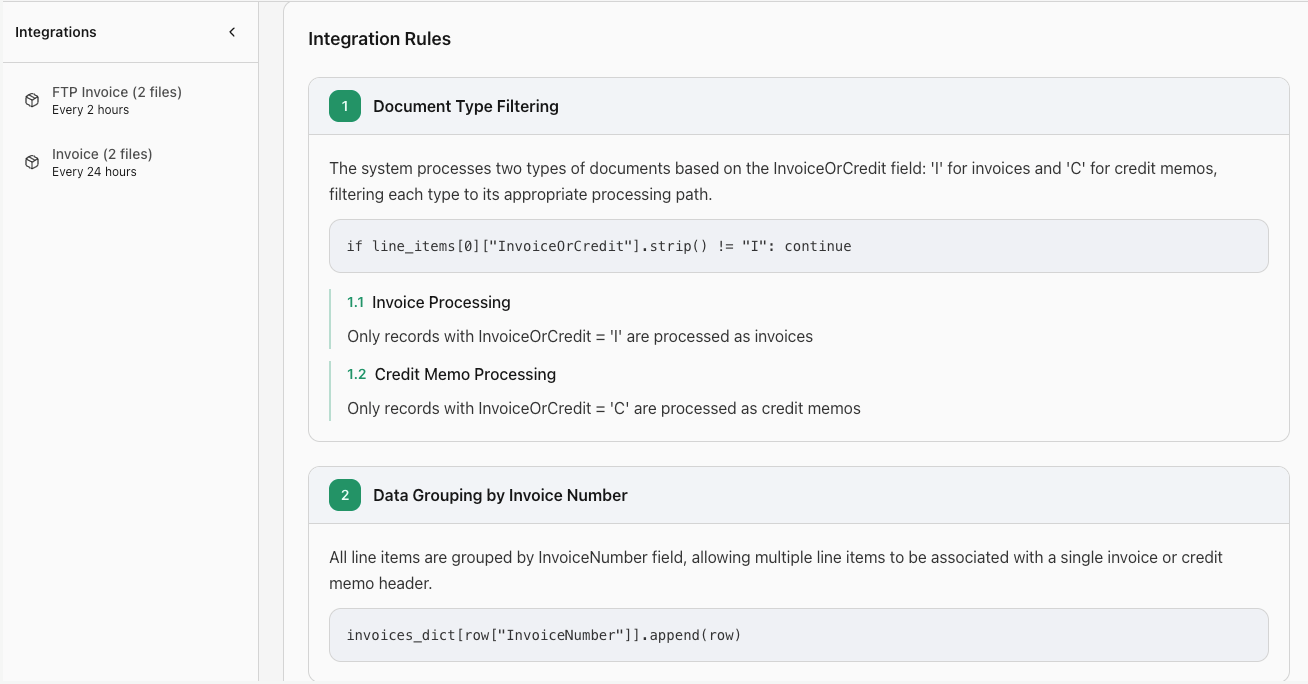Click the "Every 2 hours" schedule text

tap(90, 110)
